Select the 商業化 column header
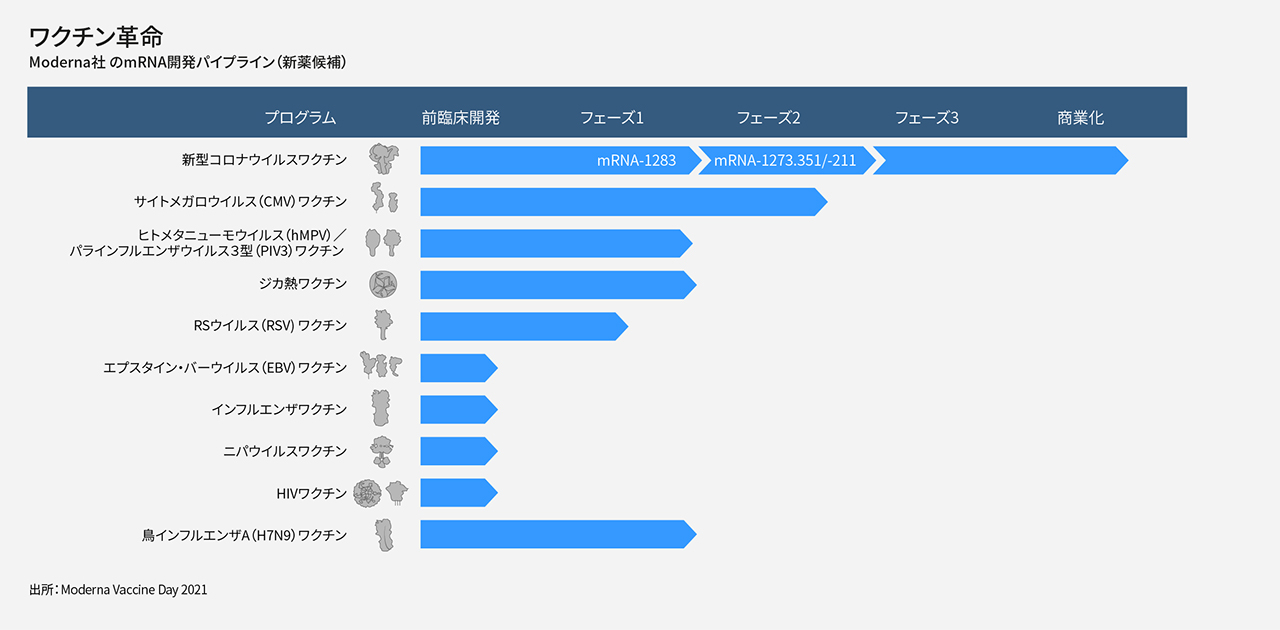 tap(1080, 118)
